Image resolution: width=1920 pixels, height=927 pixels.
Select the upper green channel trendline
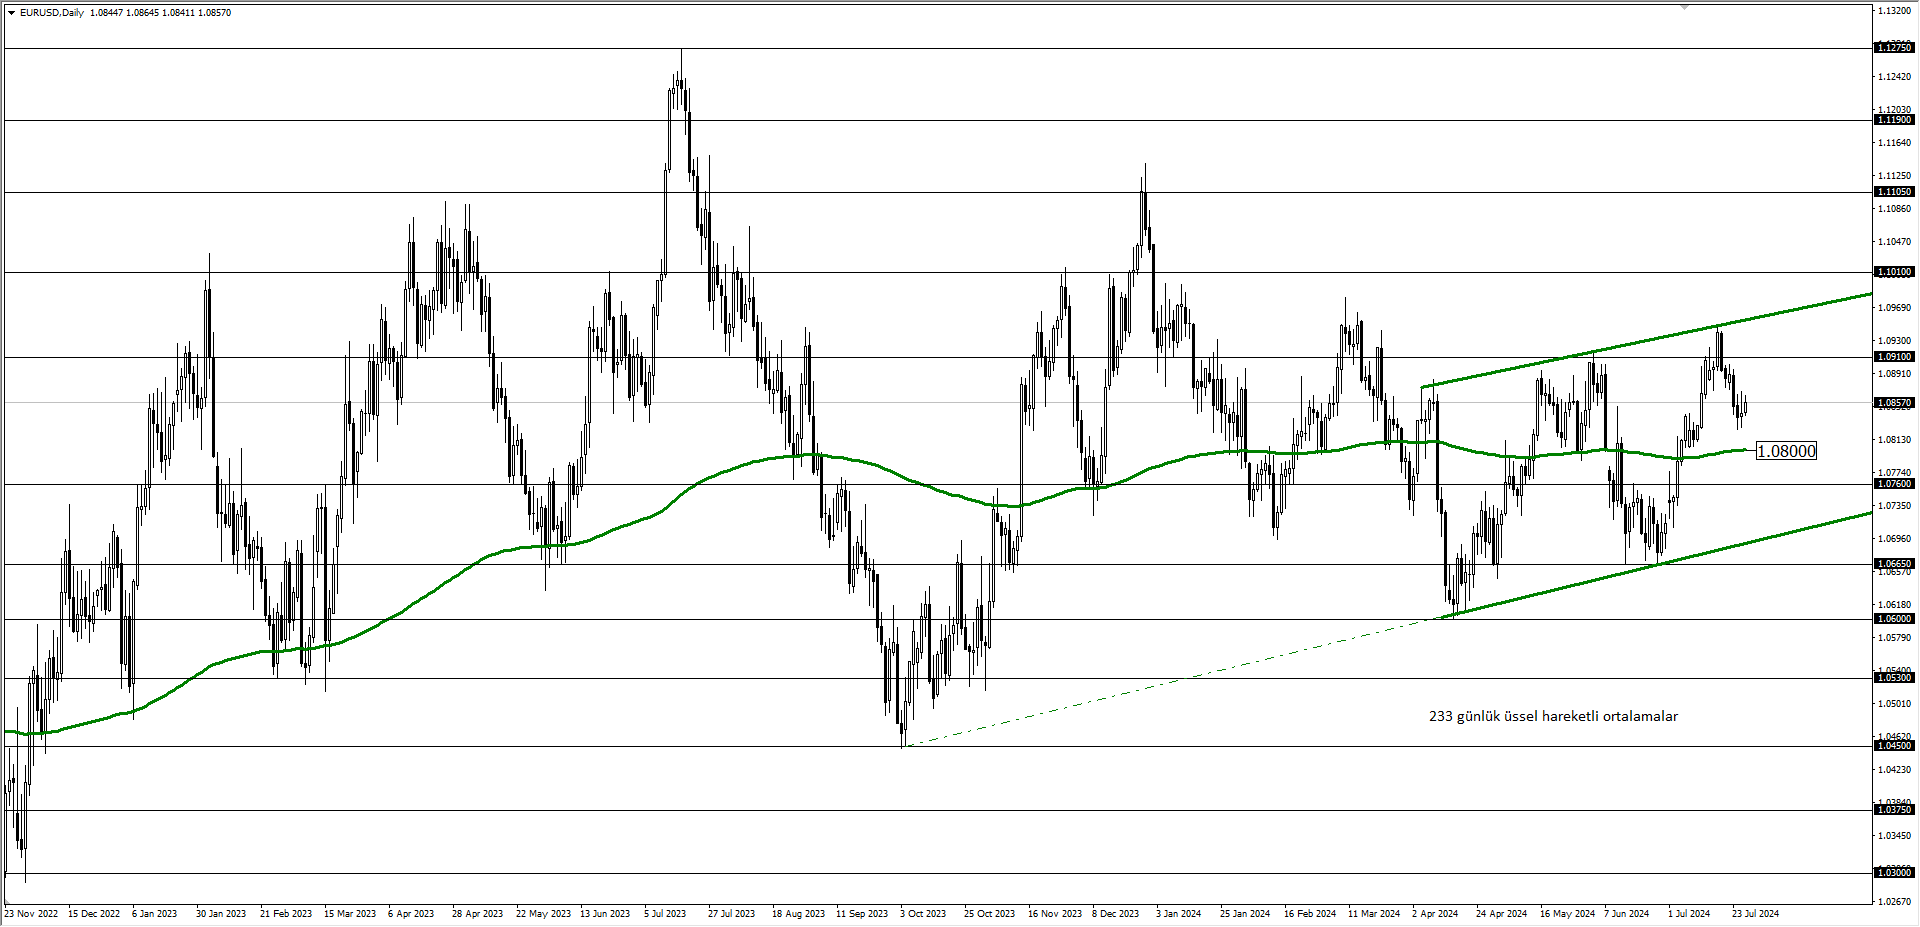tap(1646, 340)
